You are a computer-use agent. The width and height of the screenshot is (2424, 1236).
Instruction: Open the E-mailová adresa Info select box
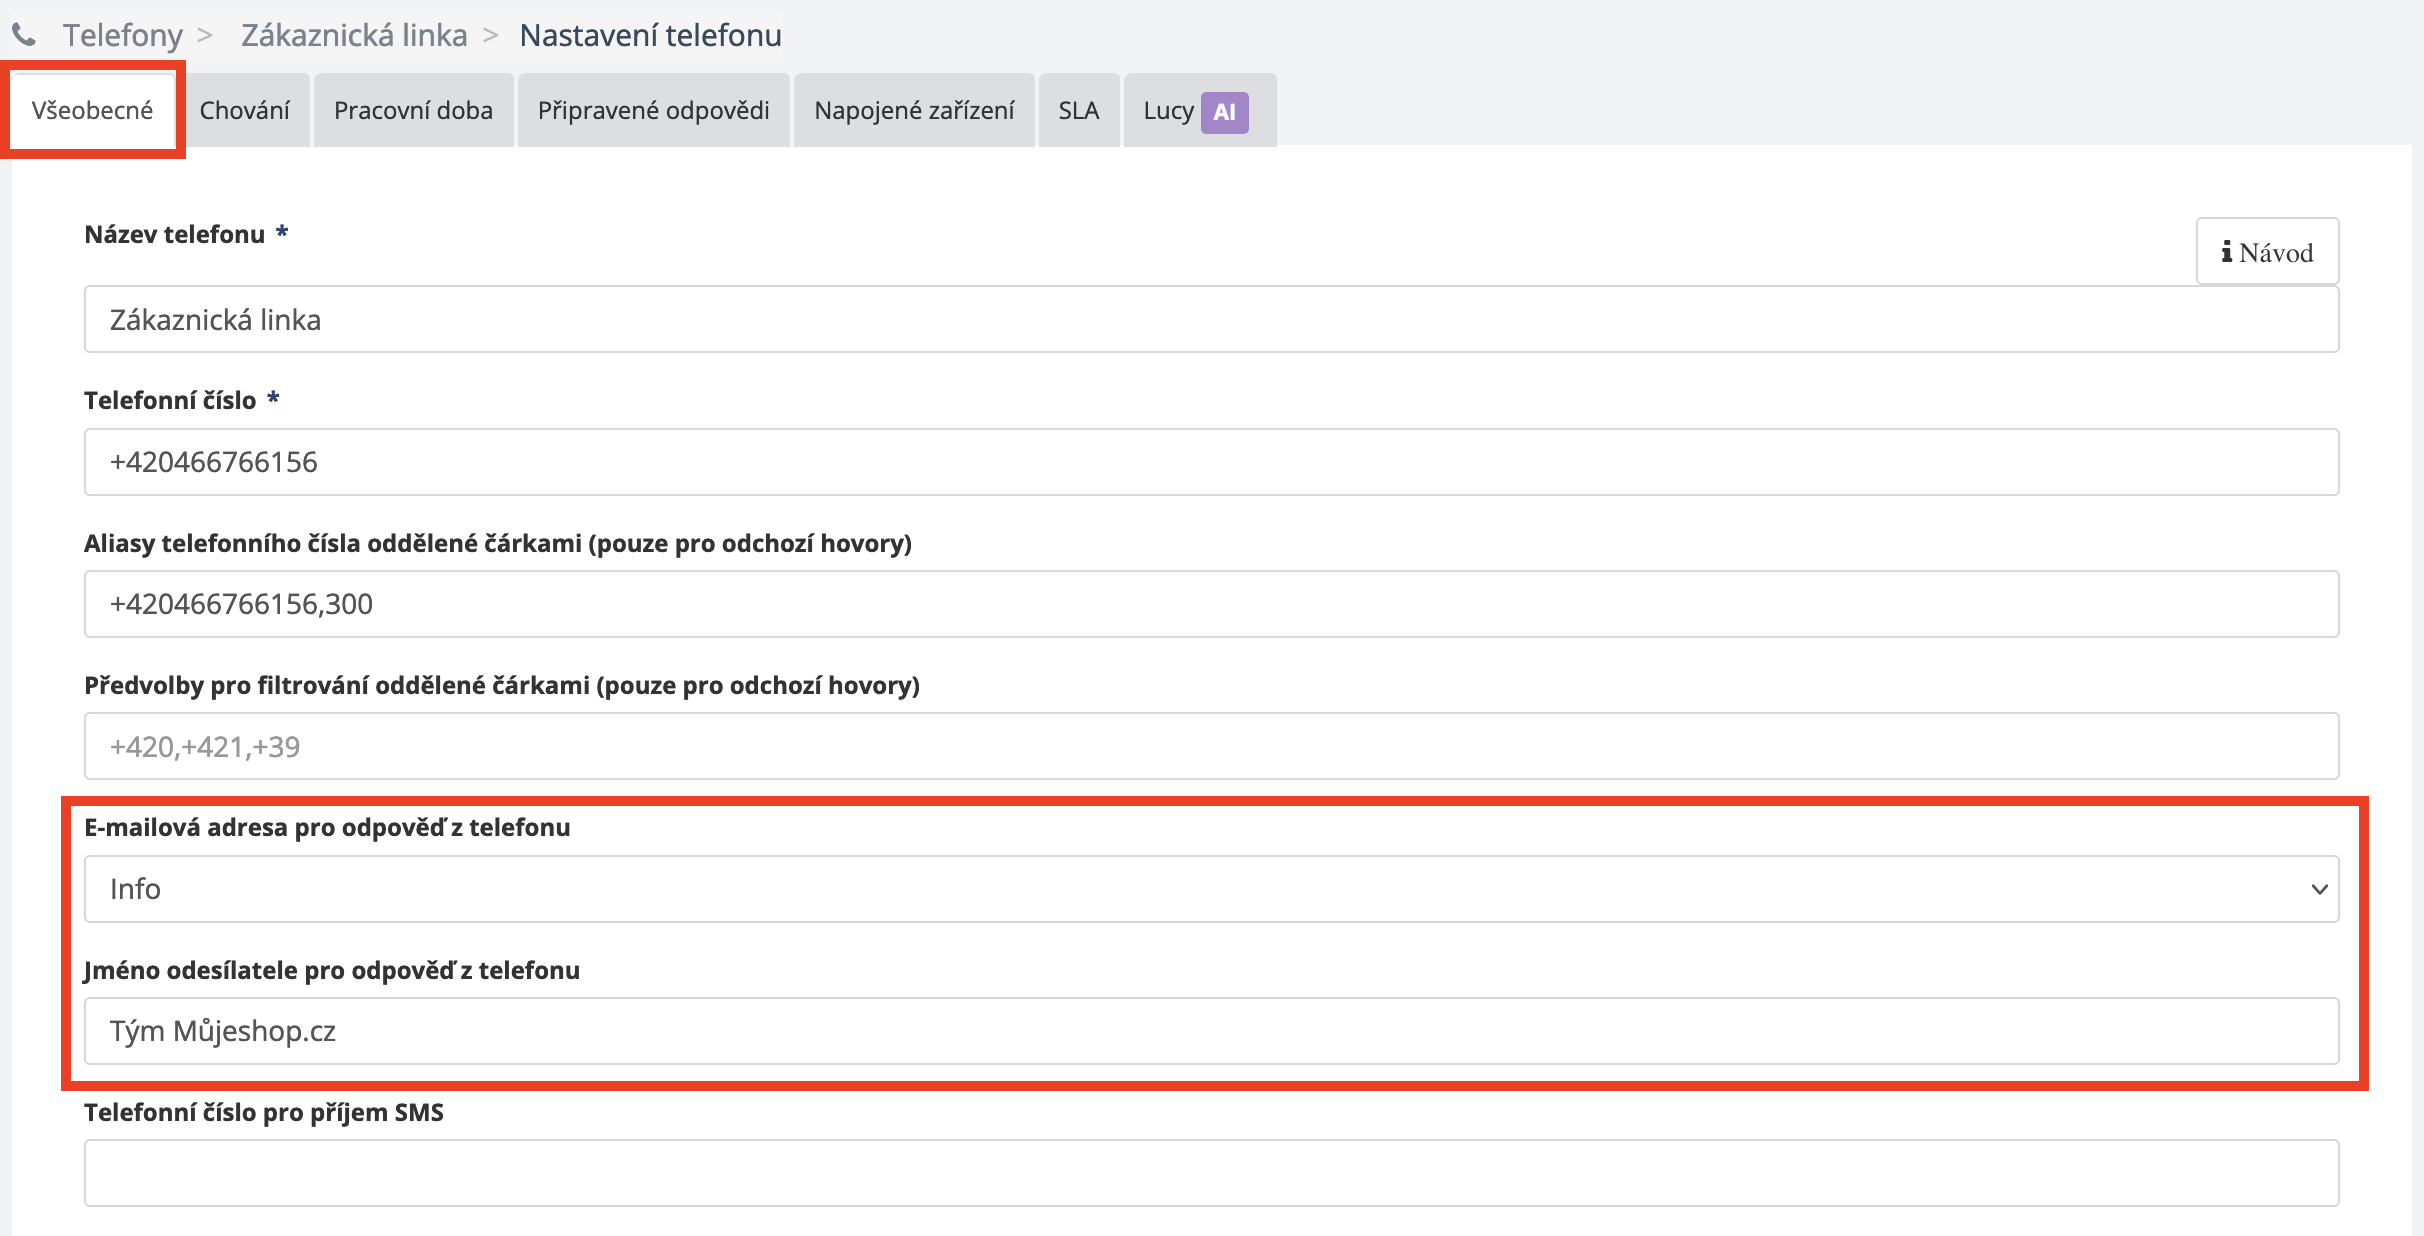point(1200,889)
